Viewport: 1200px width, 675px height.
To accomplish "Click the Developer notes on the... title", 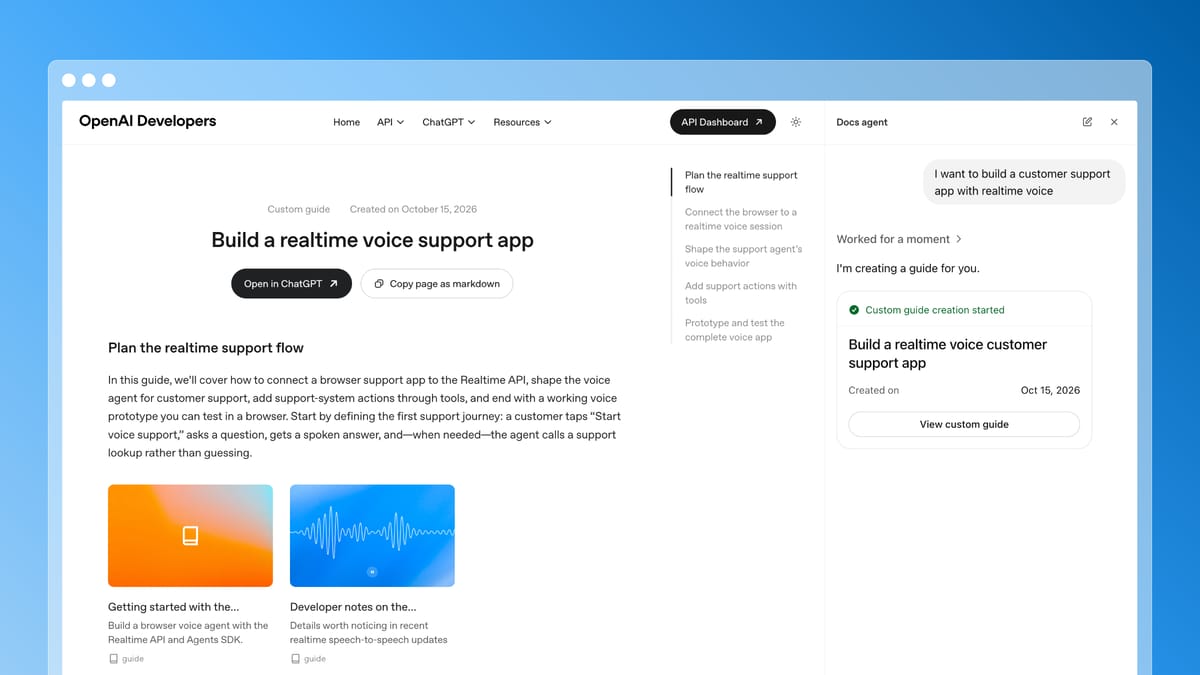I will tap(353, 607).
